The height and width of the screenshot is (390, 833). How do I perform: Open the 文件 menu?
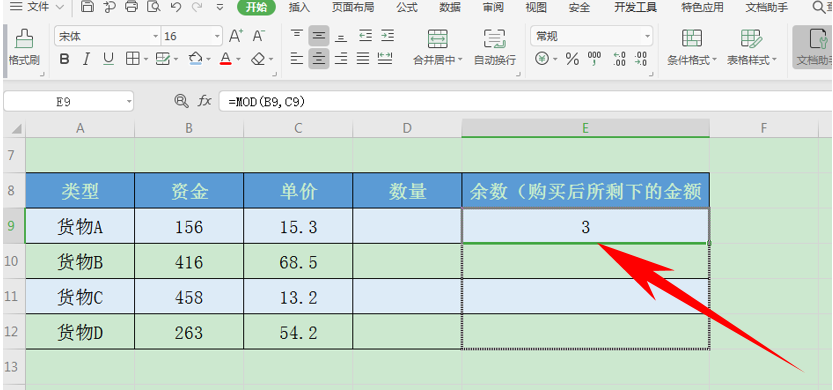point(37,7)
